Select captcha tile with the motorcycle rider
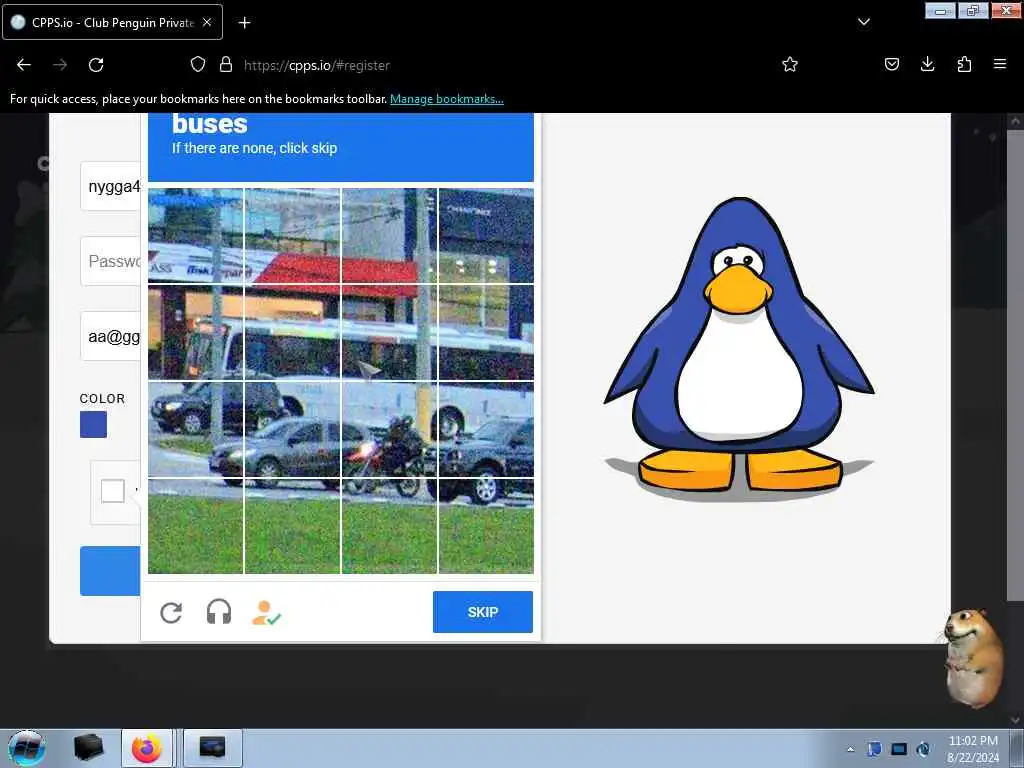 click(x=389, y=430)
